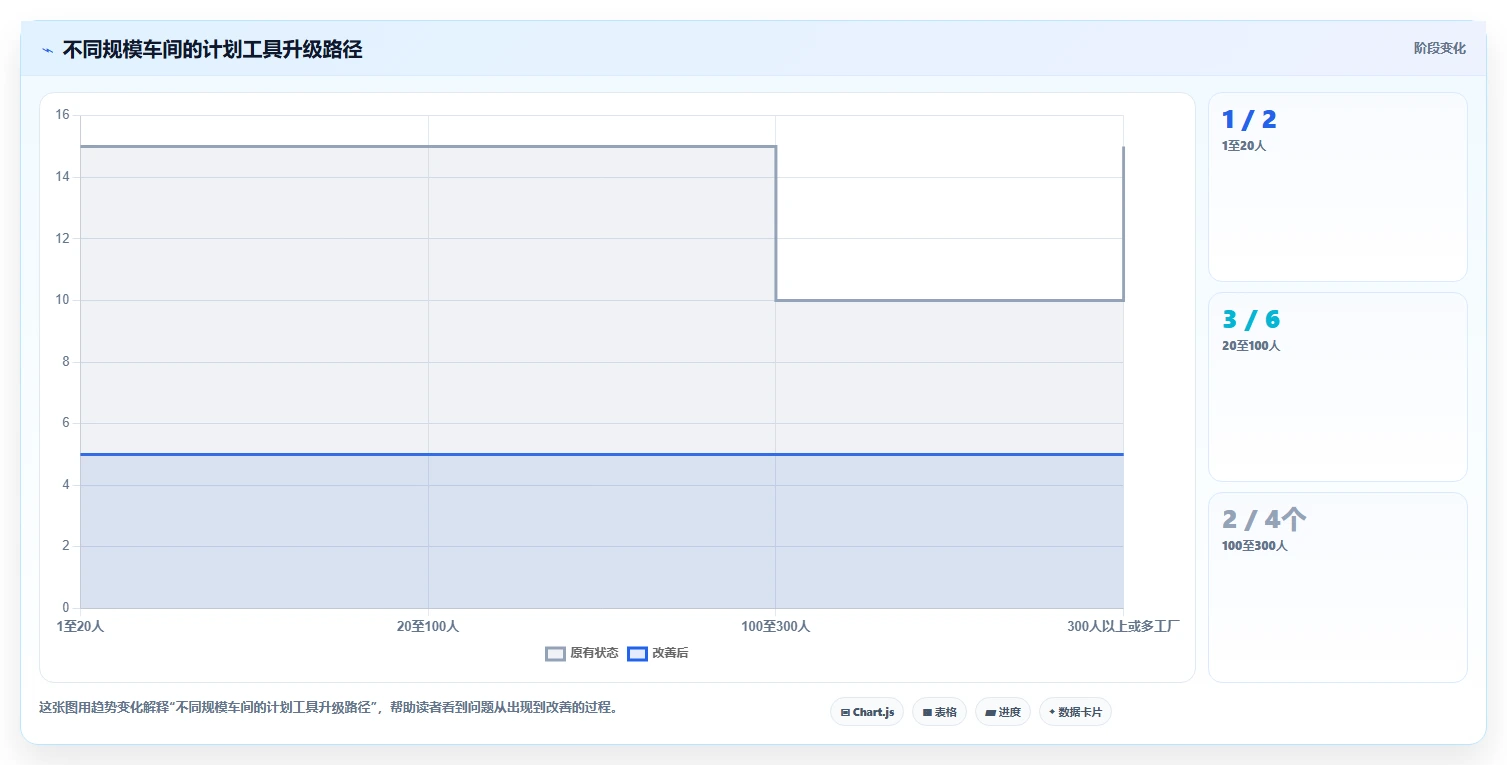Select the 进度 tag
Viewport: 1507px width, 765px height.
pyautogui.click(x=1003, y=712)
